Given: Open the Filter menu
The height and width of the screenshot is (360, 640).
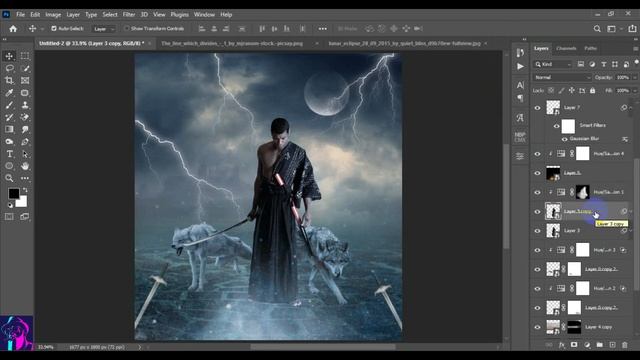Looking at the screenshot, I should point(129,14).
